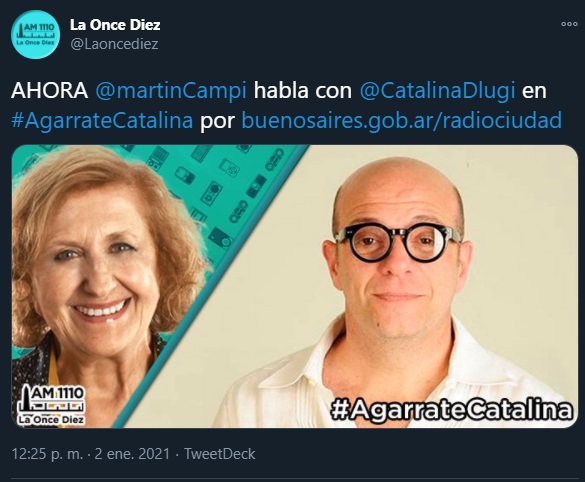Click the tweet timestamp 12:25 p. m. · 2 ene. 2021
The width and height of the screenshot is (585, 482).
(x=91, y=454)
